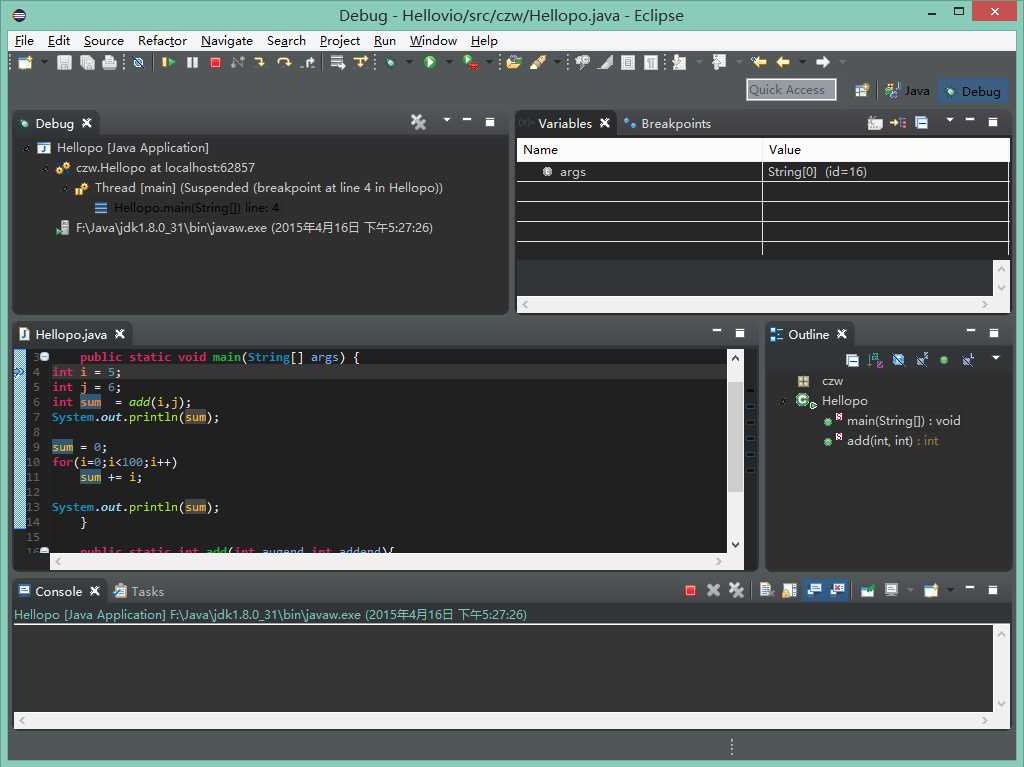Click the Open Perspective icon
1024x767 pixels.
pos(862,90)
